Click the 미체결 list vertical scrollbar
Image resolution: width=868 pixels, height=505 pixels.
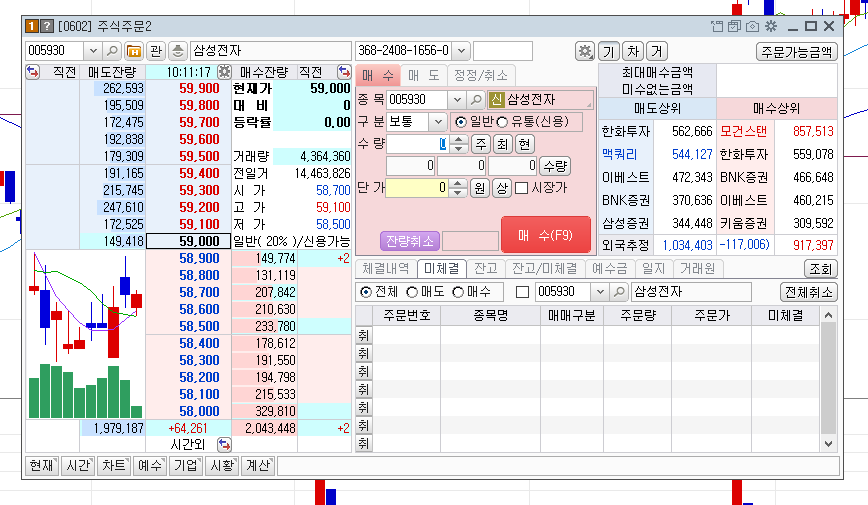coord(828,379)
